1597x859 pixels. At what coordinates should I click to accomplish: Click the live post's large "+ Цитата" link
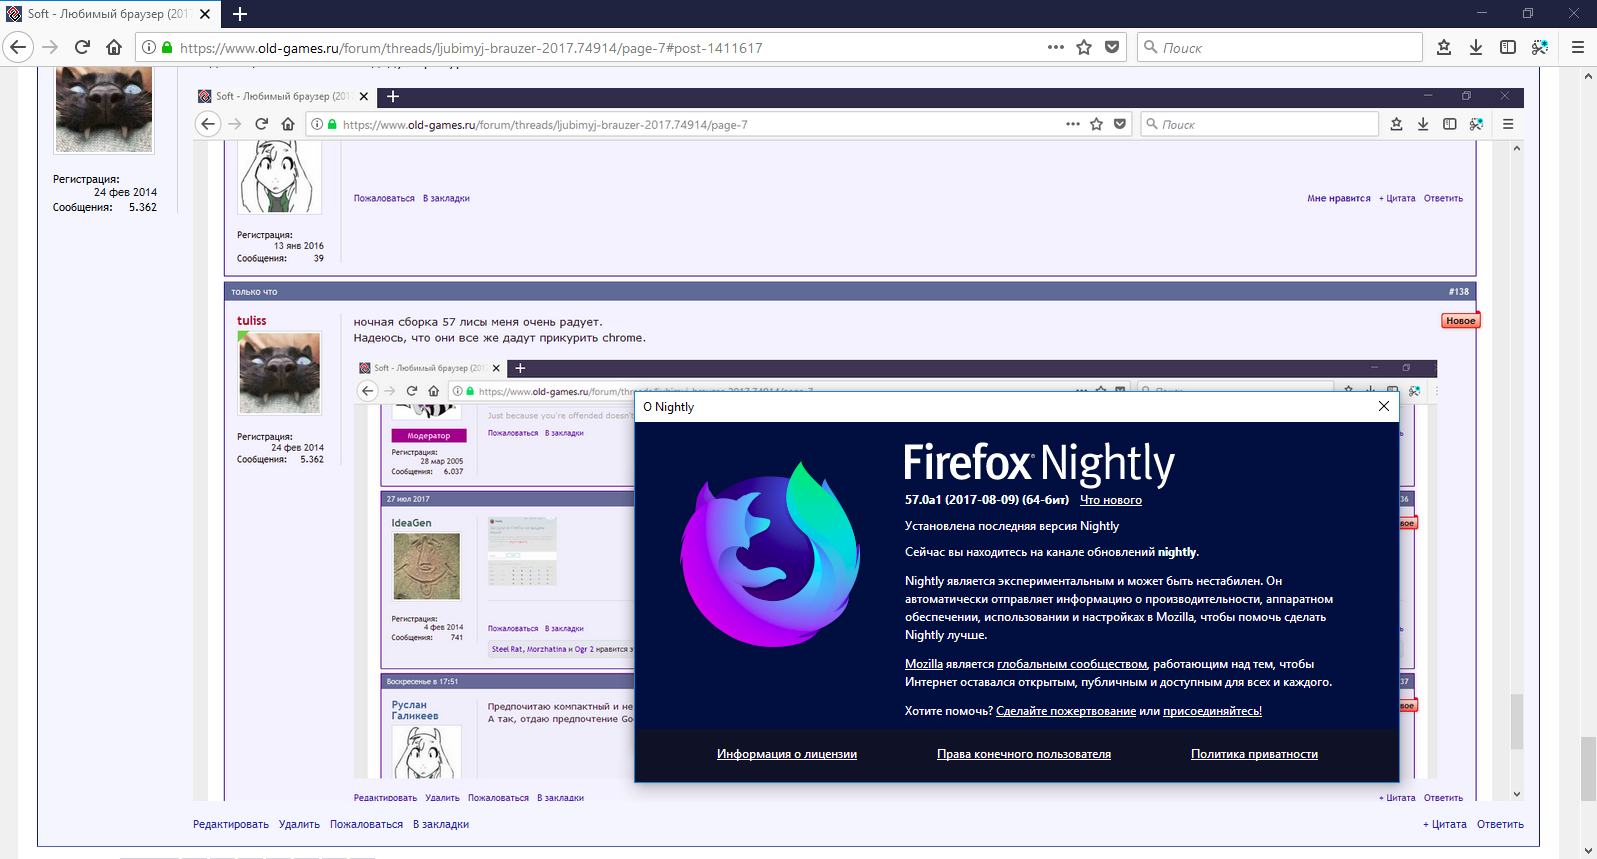point(1445,824)
